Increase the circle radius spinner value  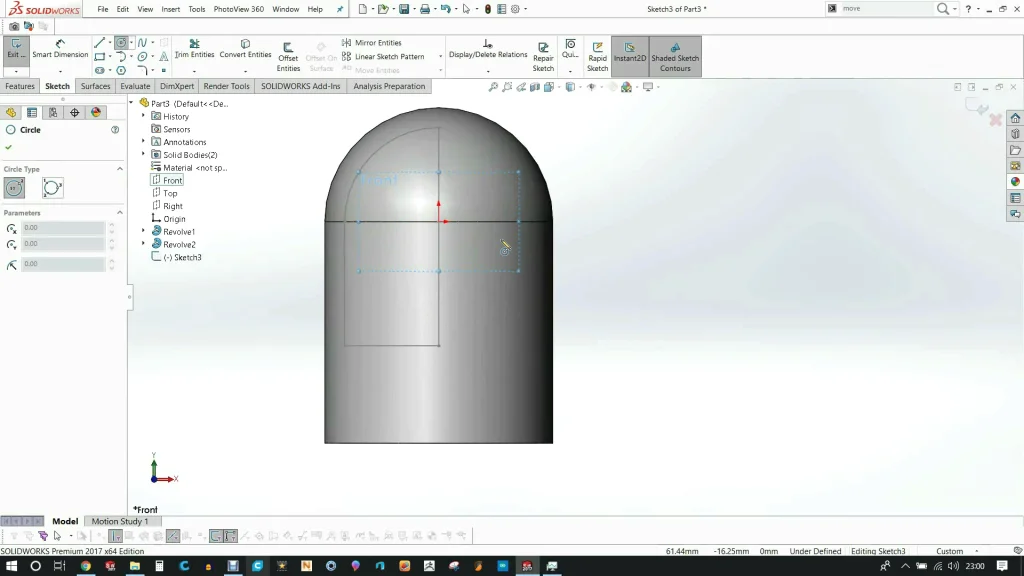point(111,261)
